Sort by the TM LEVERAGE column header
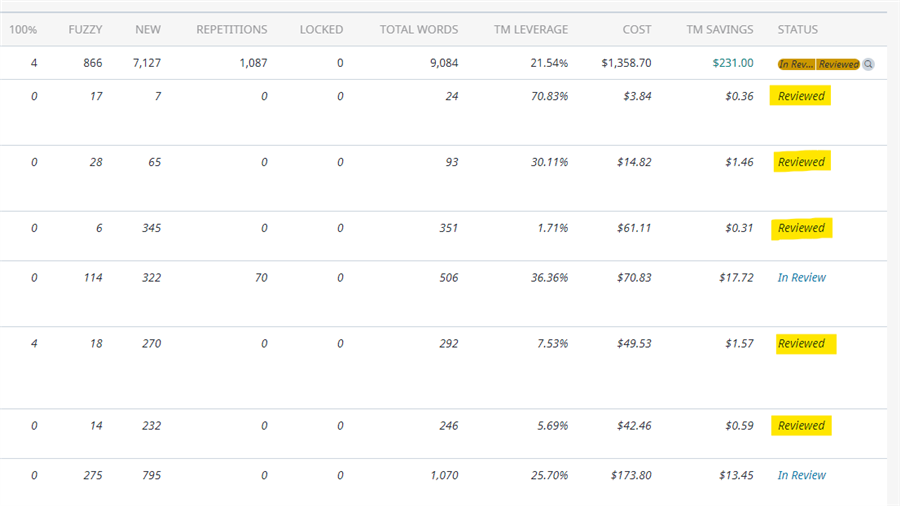Image resolution: width=900 pixels, height=506 pixels. tap(530, 30)
